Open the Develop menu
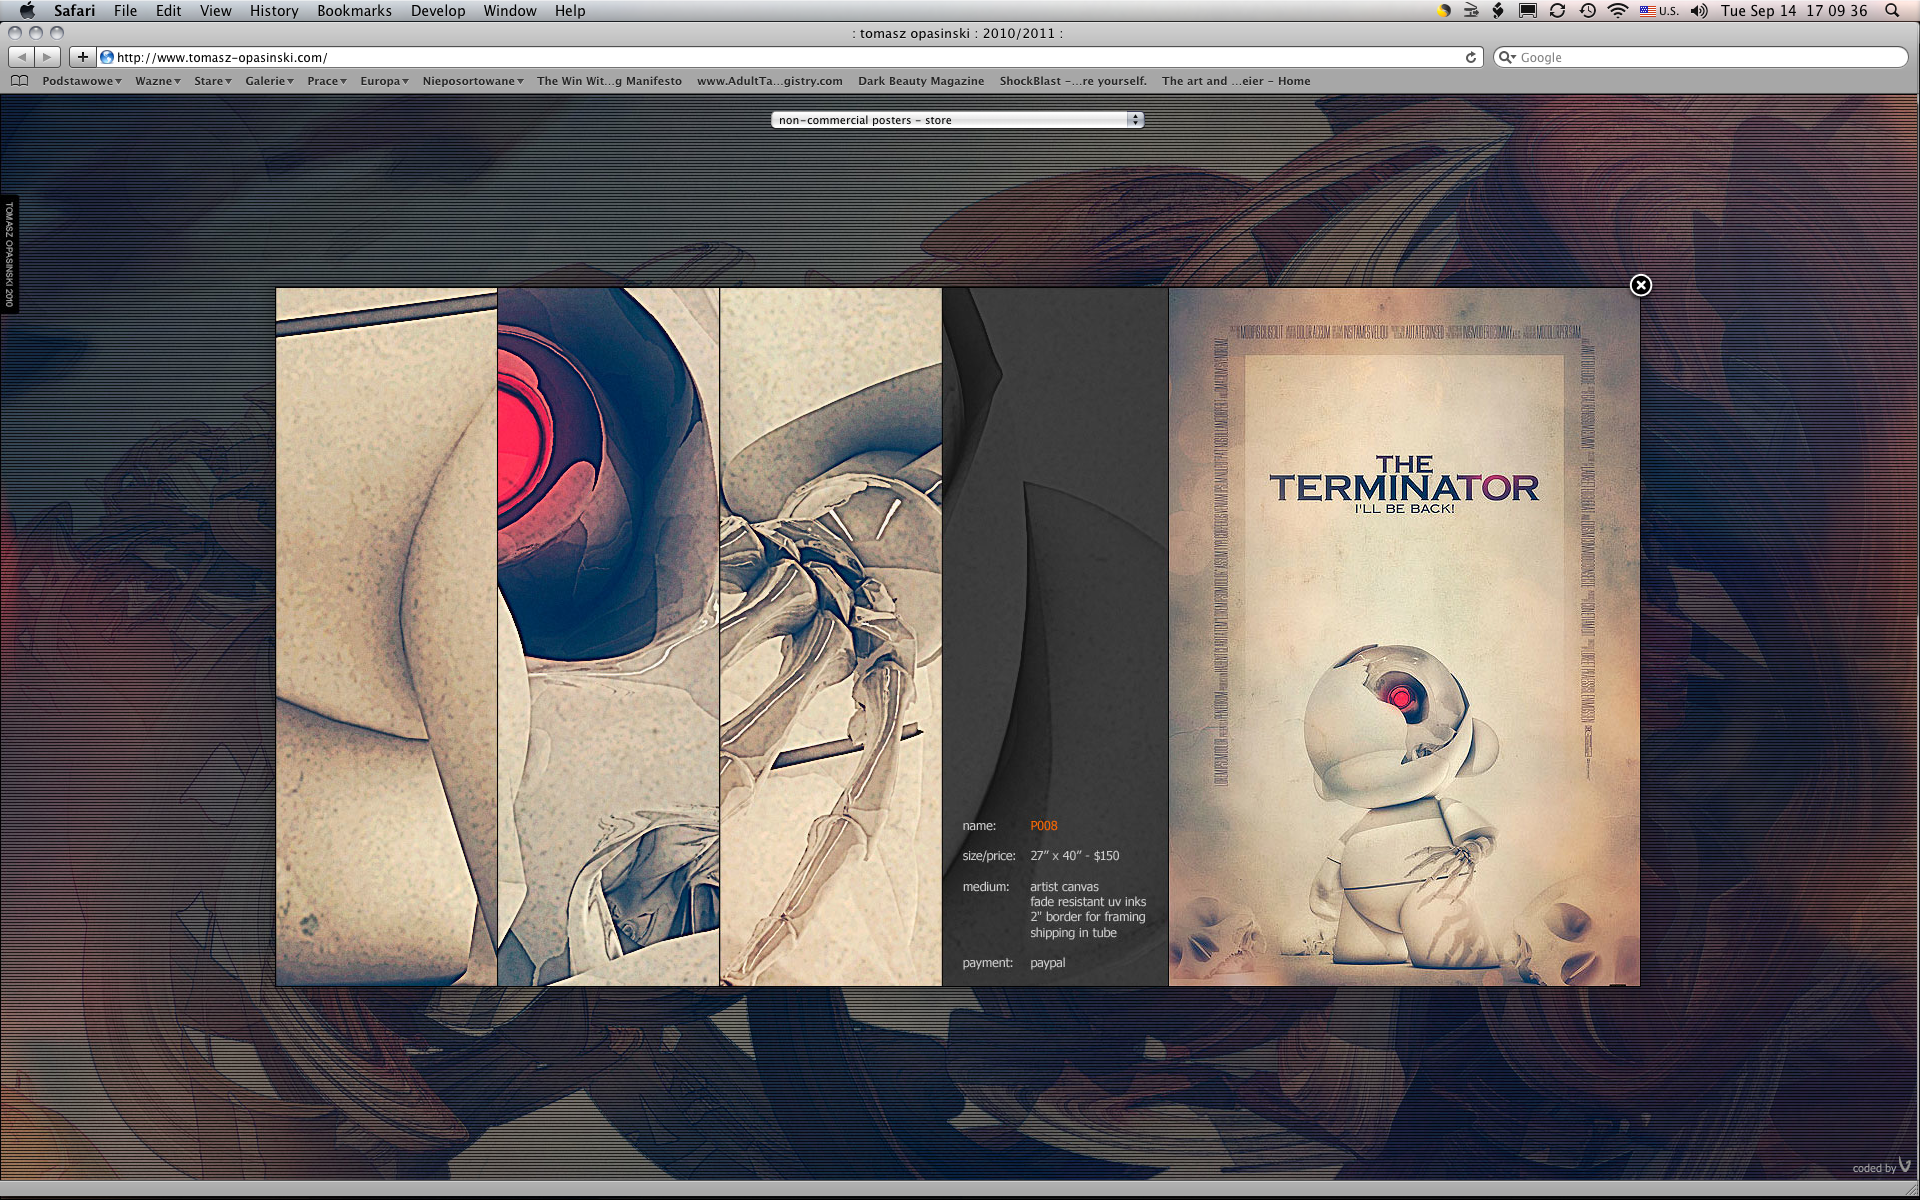The height and width of the screenshot is (1200, 1920). point(437,11)
